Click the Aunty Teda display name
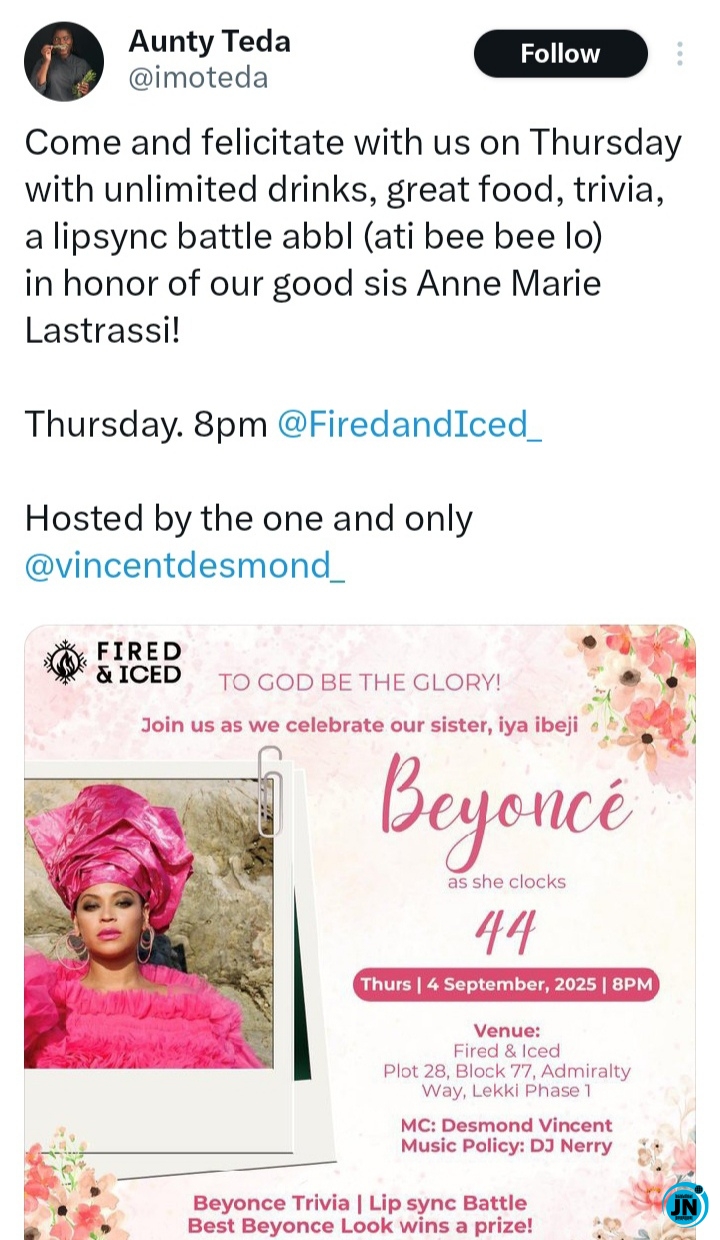720x1240 pixels. (210, 41)
